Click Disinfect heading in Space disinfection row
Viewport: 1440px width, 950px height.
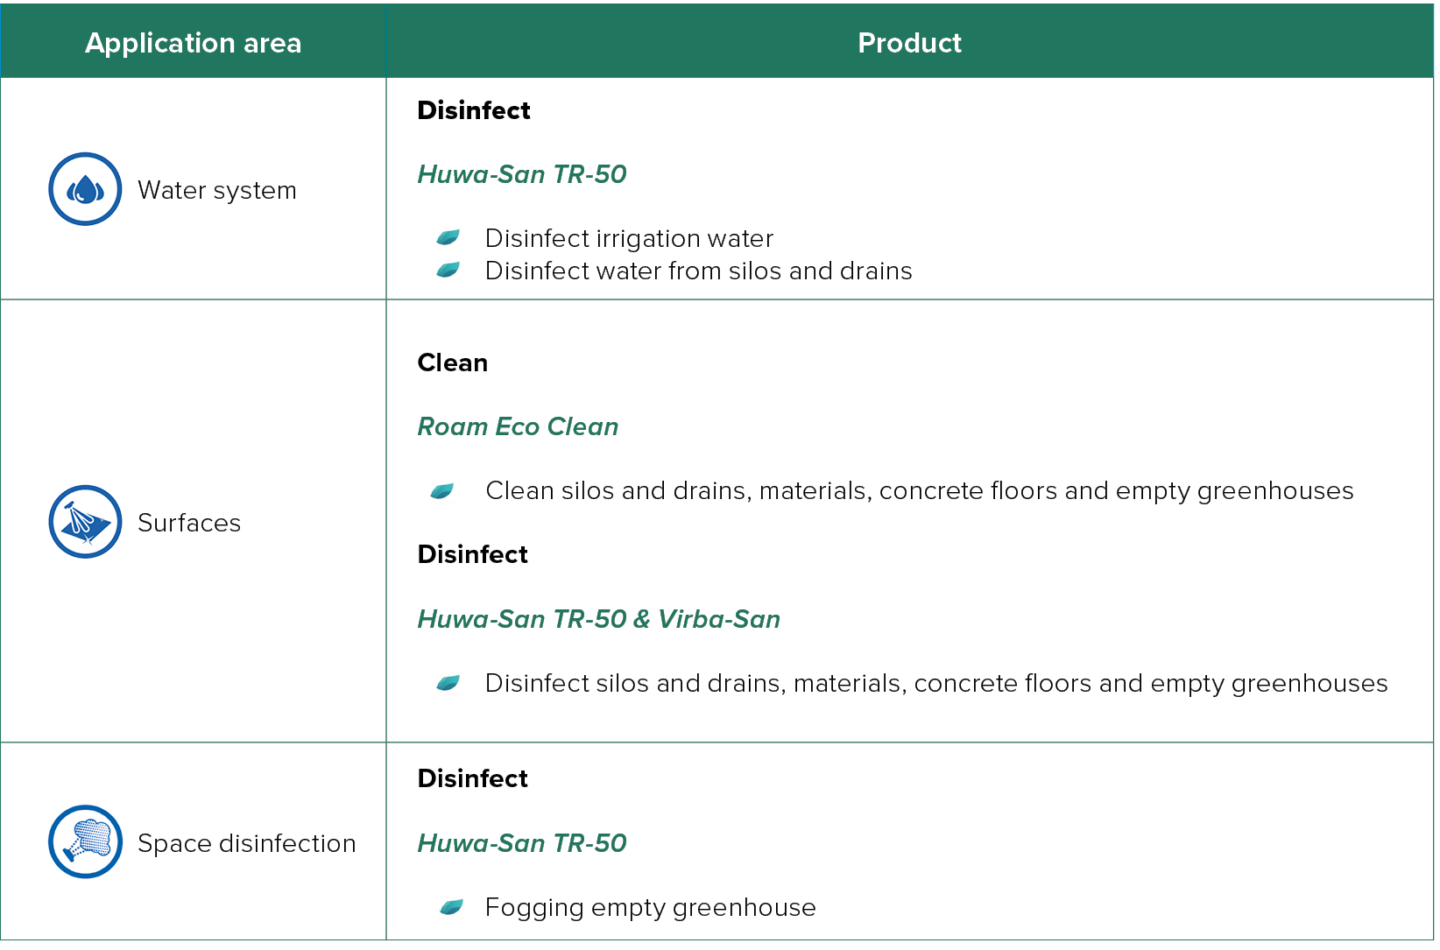pos(473,778)
